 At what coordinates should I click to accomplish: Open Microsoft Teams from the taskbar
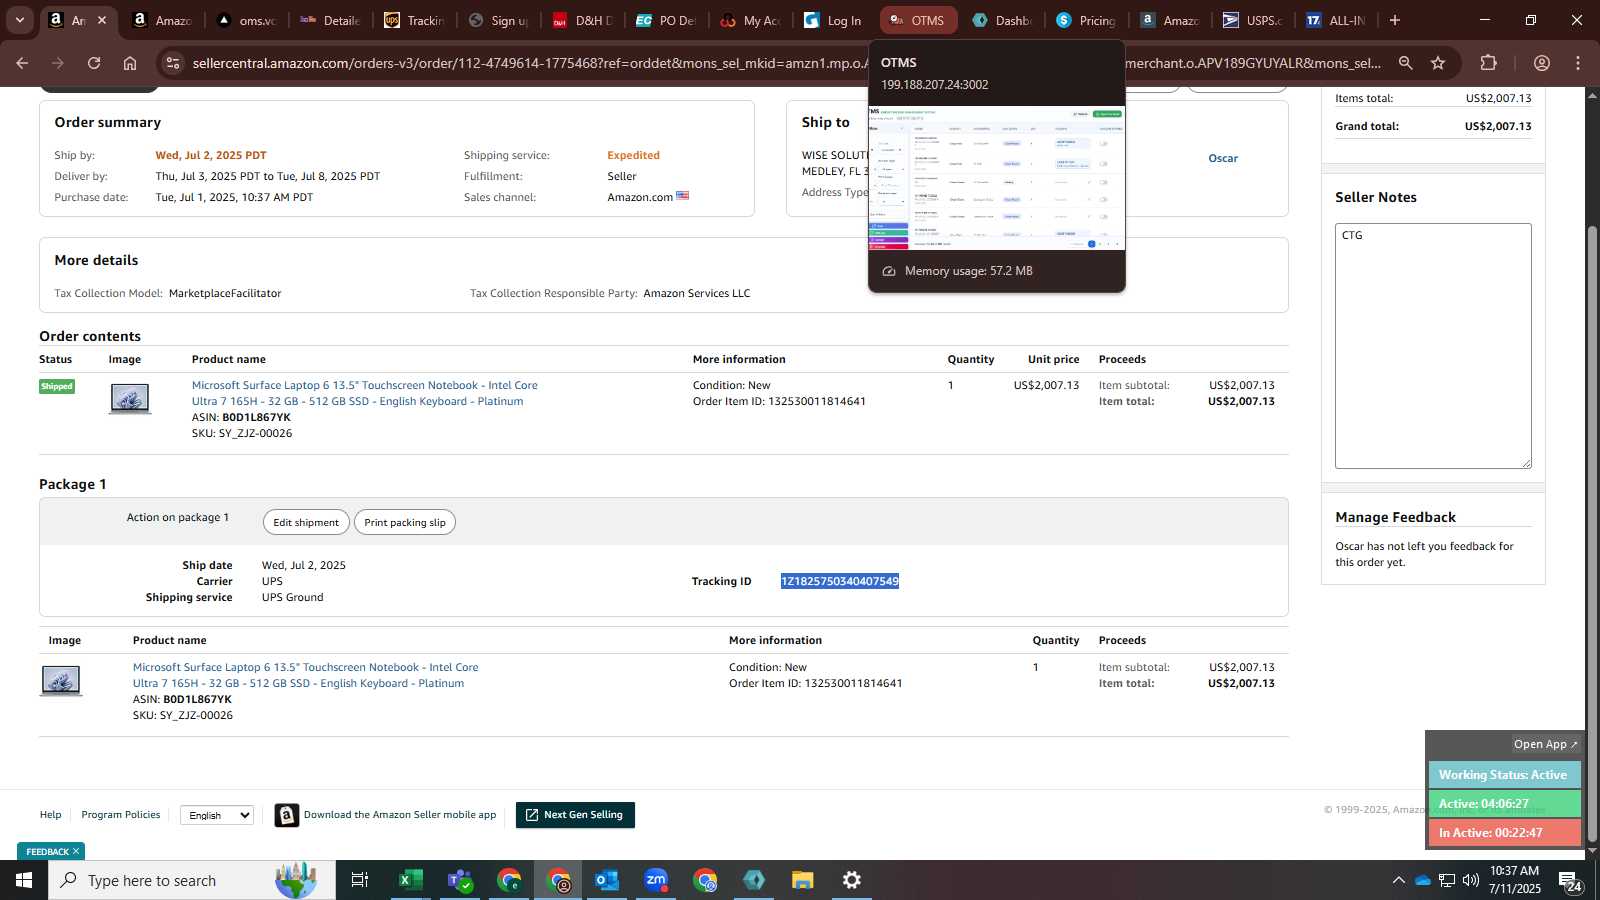[x=460, y=880]
